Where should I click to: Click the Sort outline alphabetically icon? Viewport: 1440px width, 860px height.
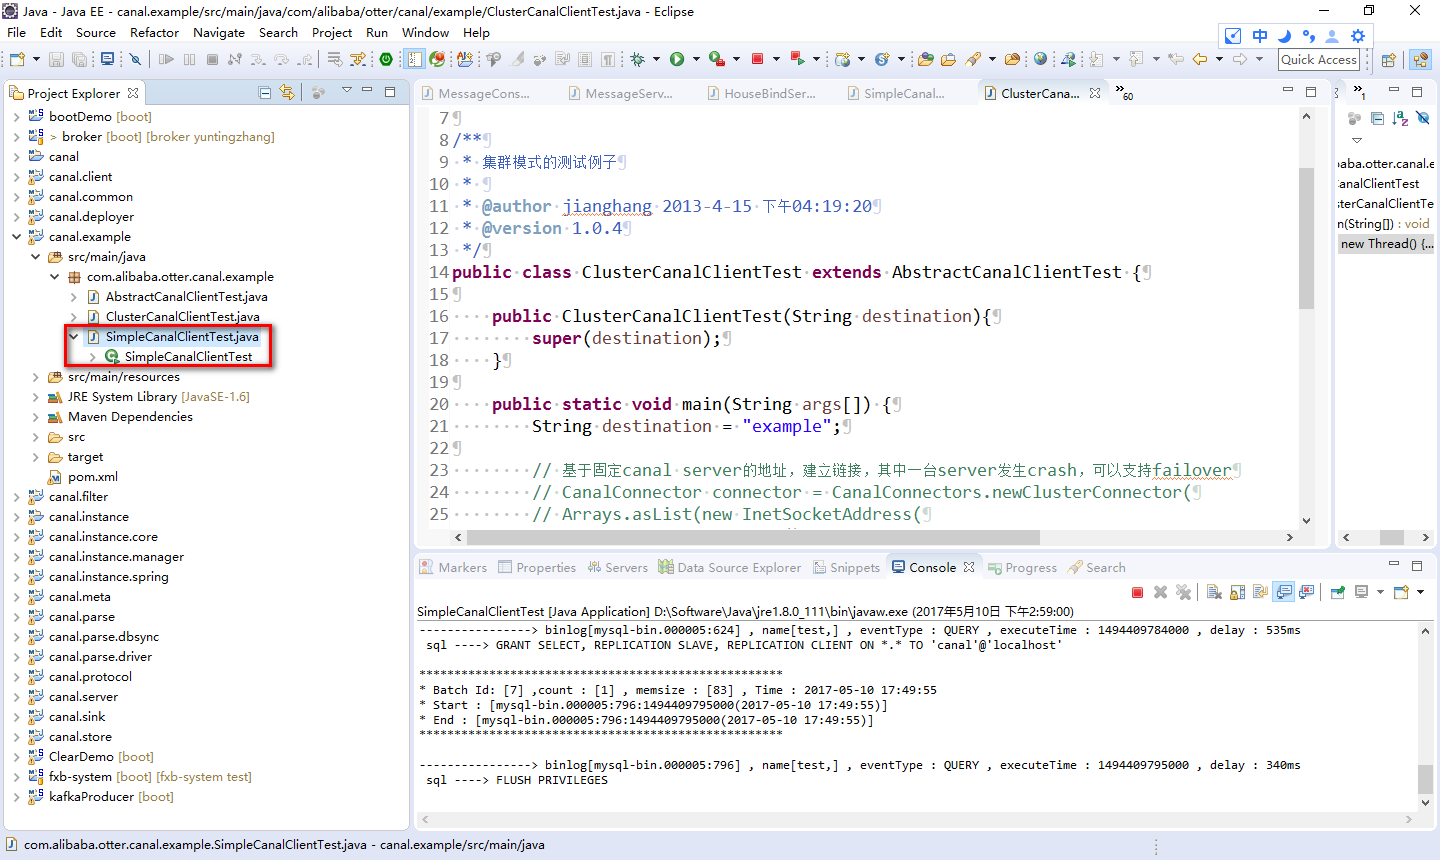point(1400,118)
